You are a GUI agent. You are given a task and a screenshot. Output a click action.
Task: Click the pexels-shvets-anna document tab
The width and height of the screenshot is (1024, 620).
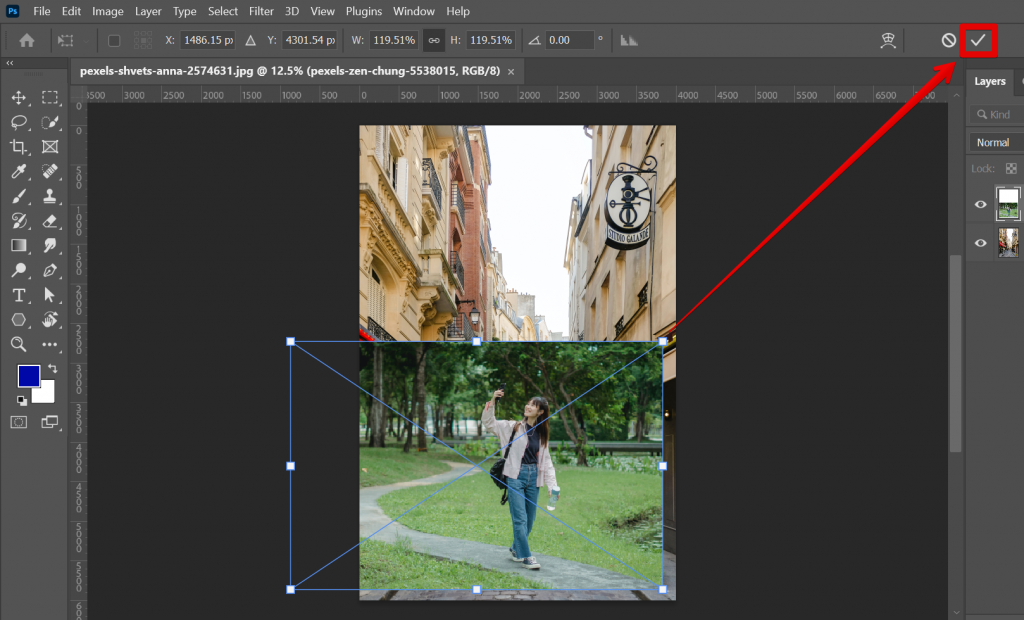[x=290, y=71]
